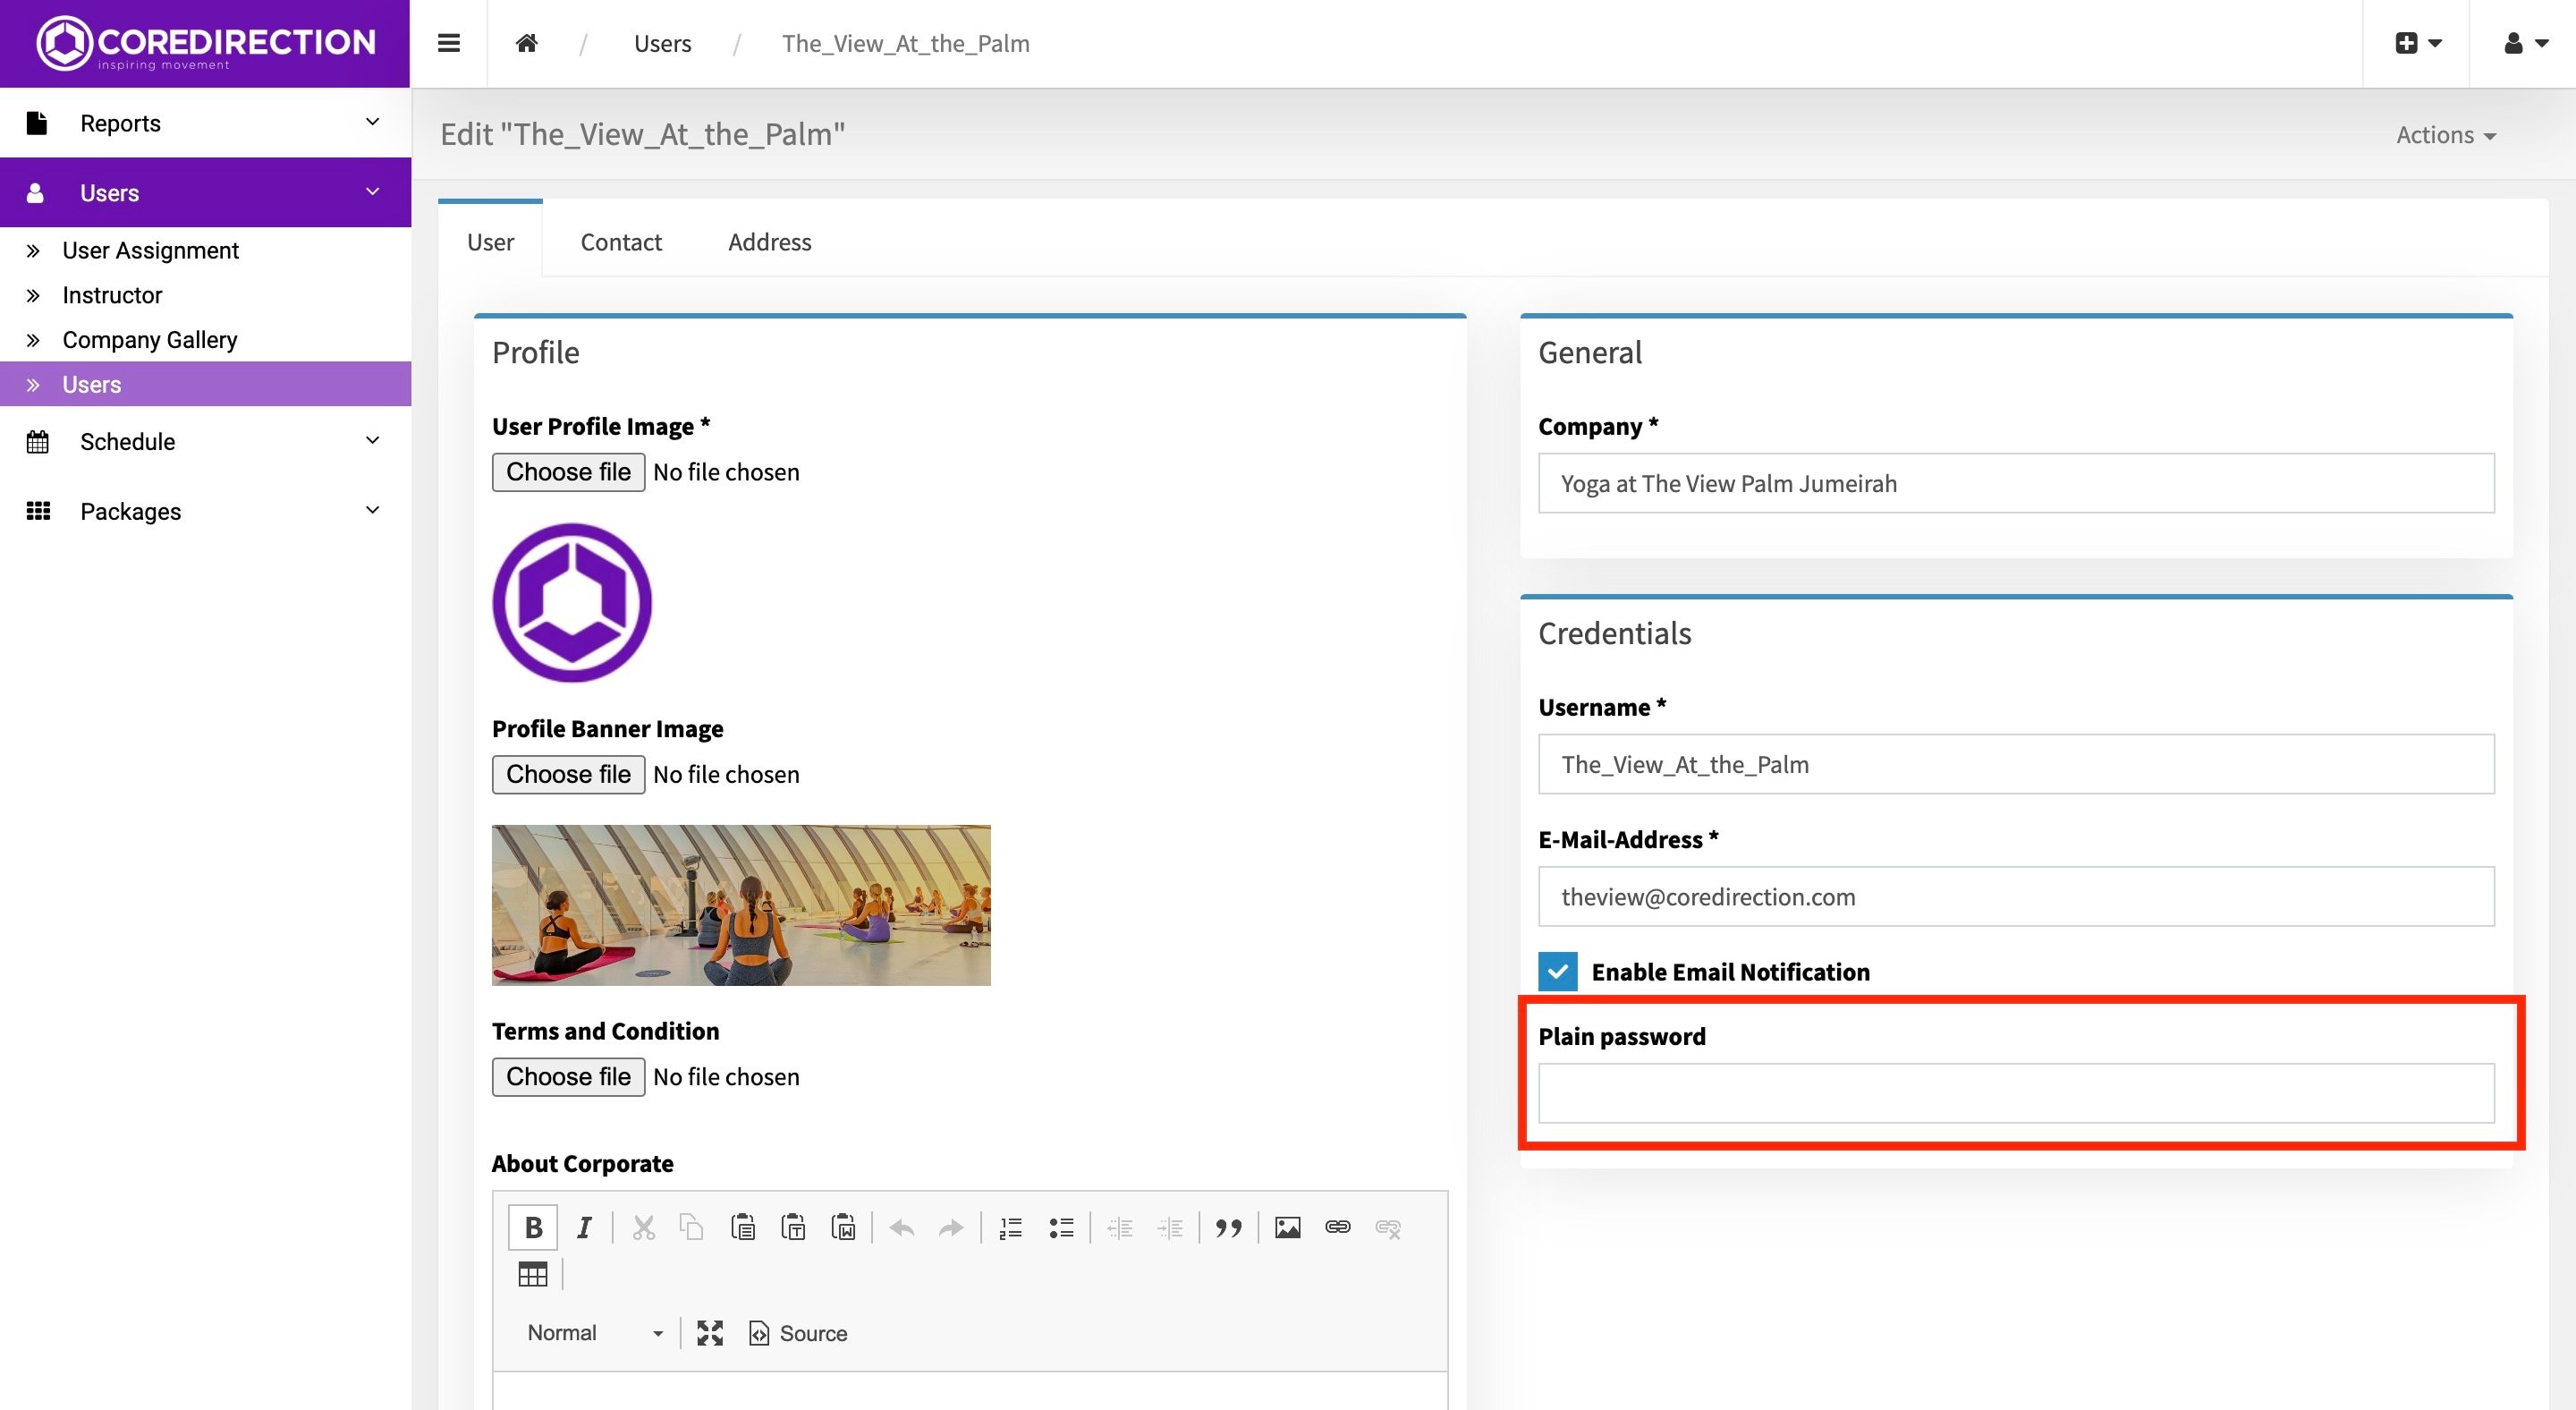
Task: Click the Undo arrow icon
Action: tap(902, 1227)
